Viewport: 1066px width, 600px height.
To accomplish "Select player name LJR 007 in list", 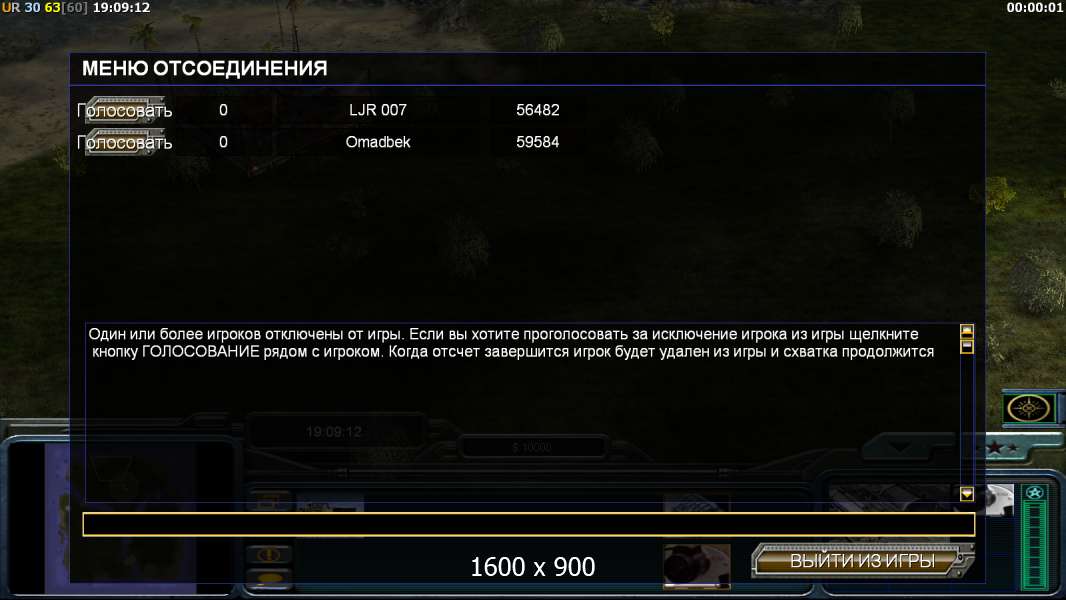I will click(378, 110).
